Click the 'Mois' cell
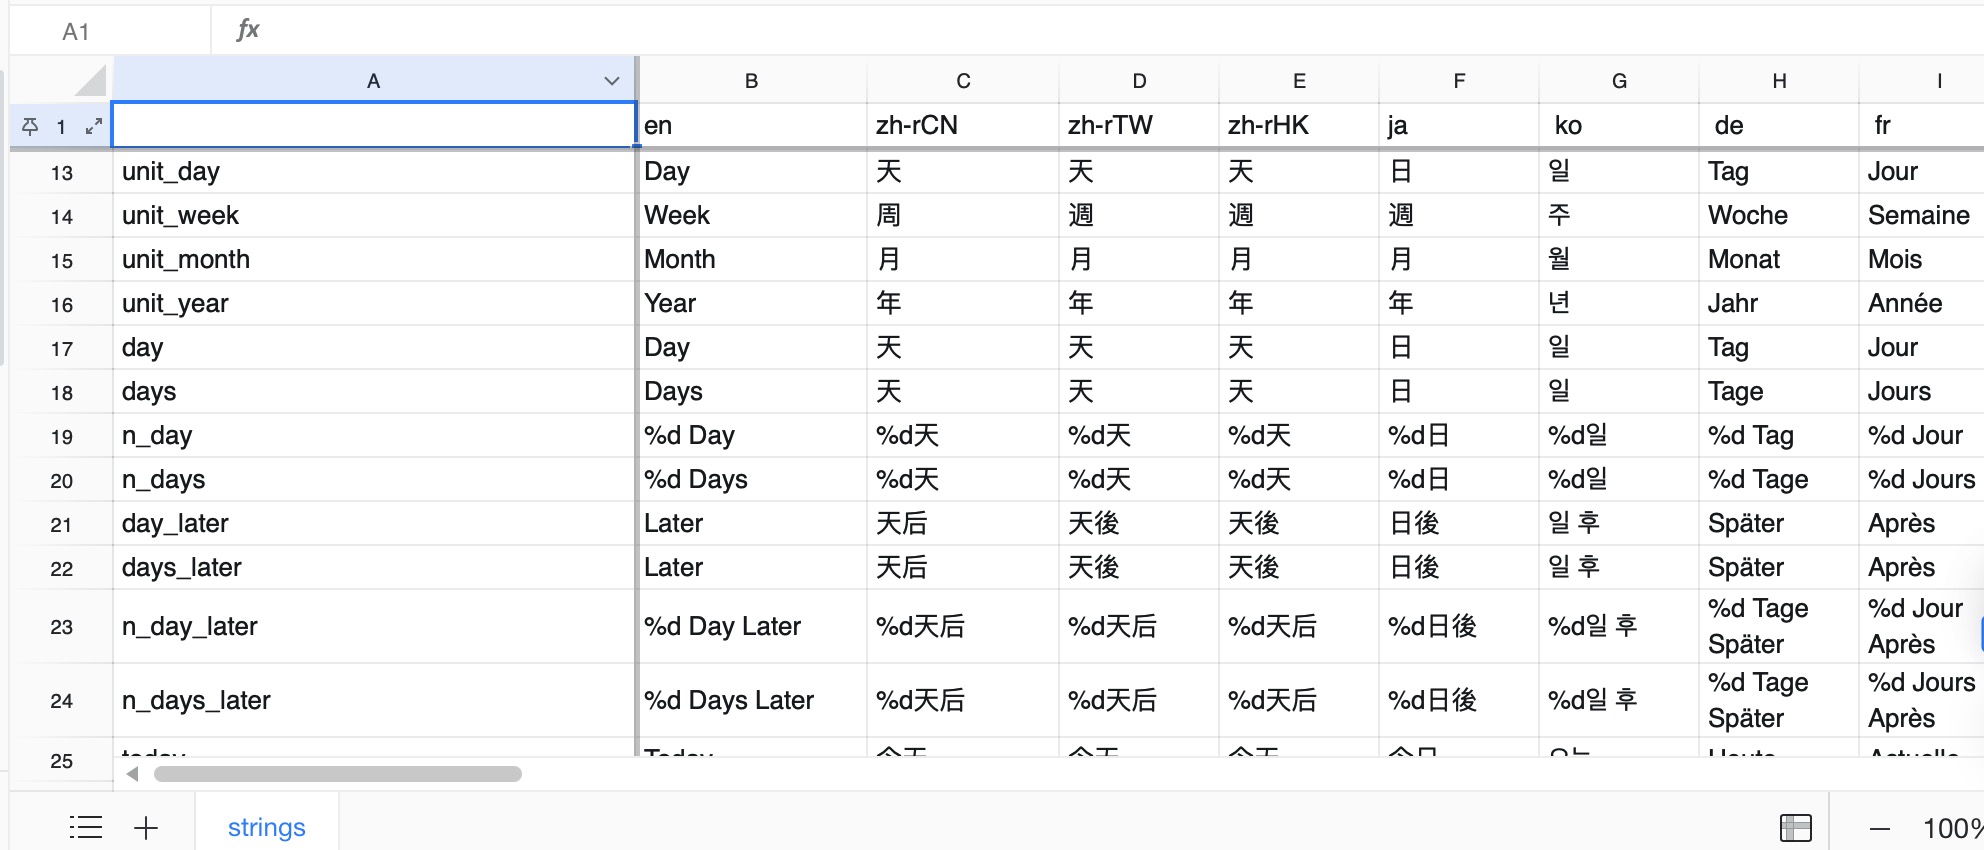 tap(1921, 259)
